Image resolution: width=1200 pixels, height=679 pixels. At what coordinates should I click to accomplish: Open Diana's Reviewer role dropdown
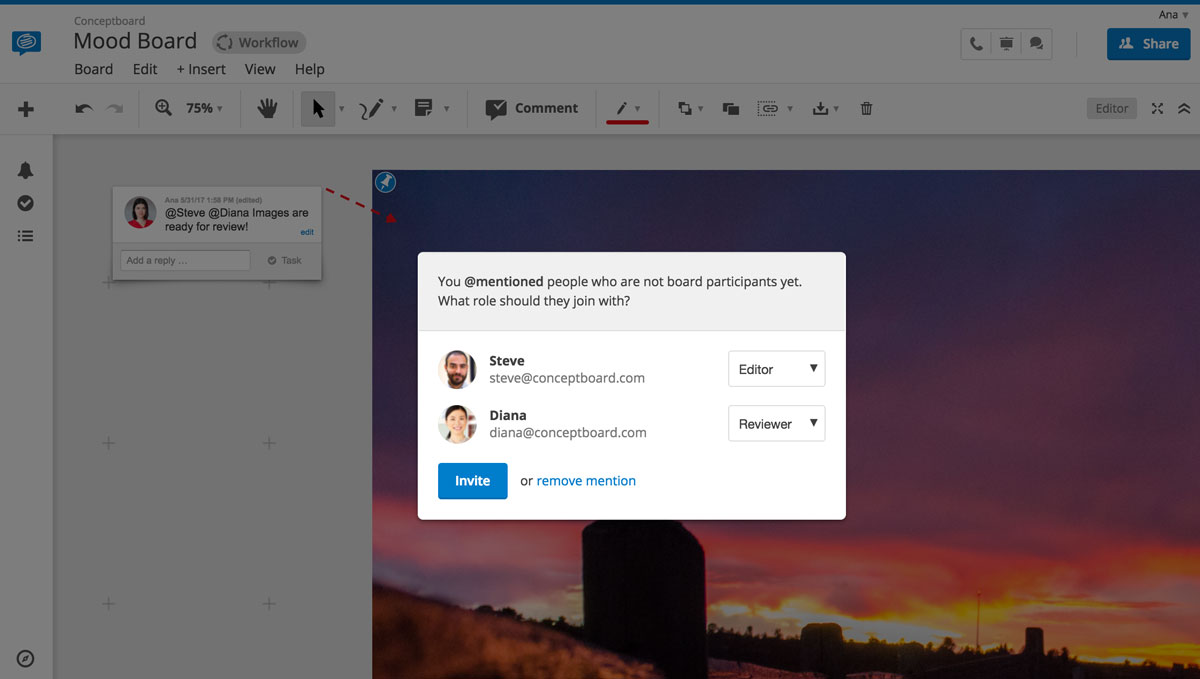(x=776, y=424)
